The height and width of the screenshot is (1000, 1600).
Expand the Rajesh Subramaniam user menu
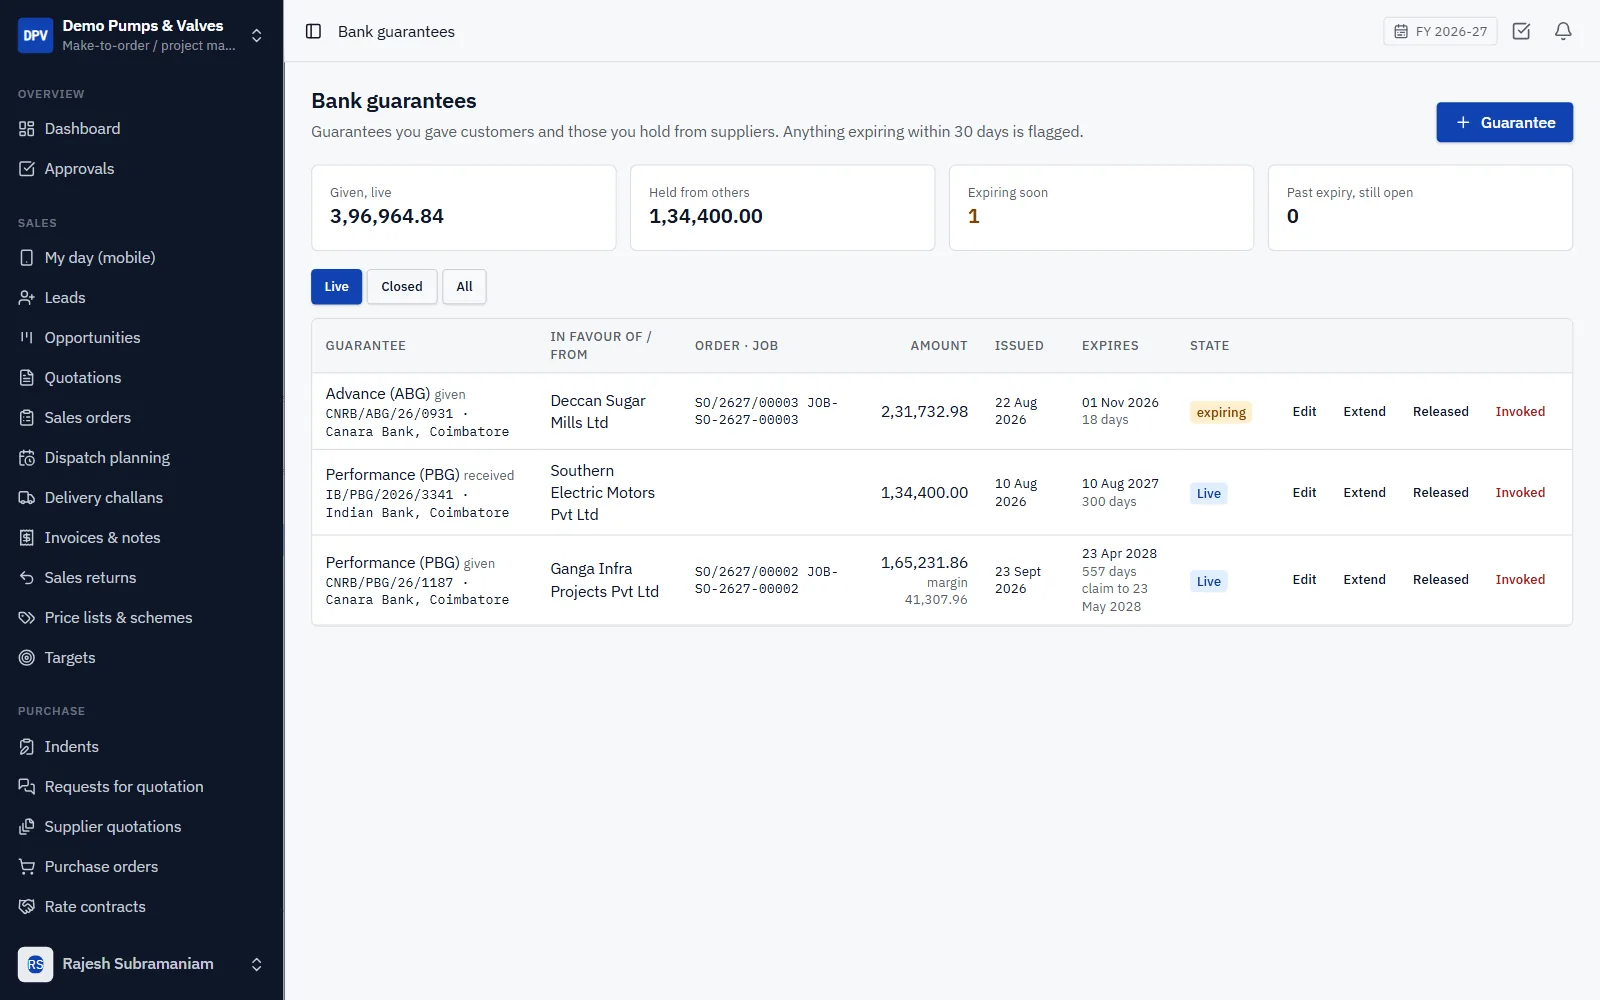(141, 964)
